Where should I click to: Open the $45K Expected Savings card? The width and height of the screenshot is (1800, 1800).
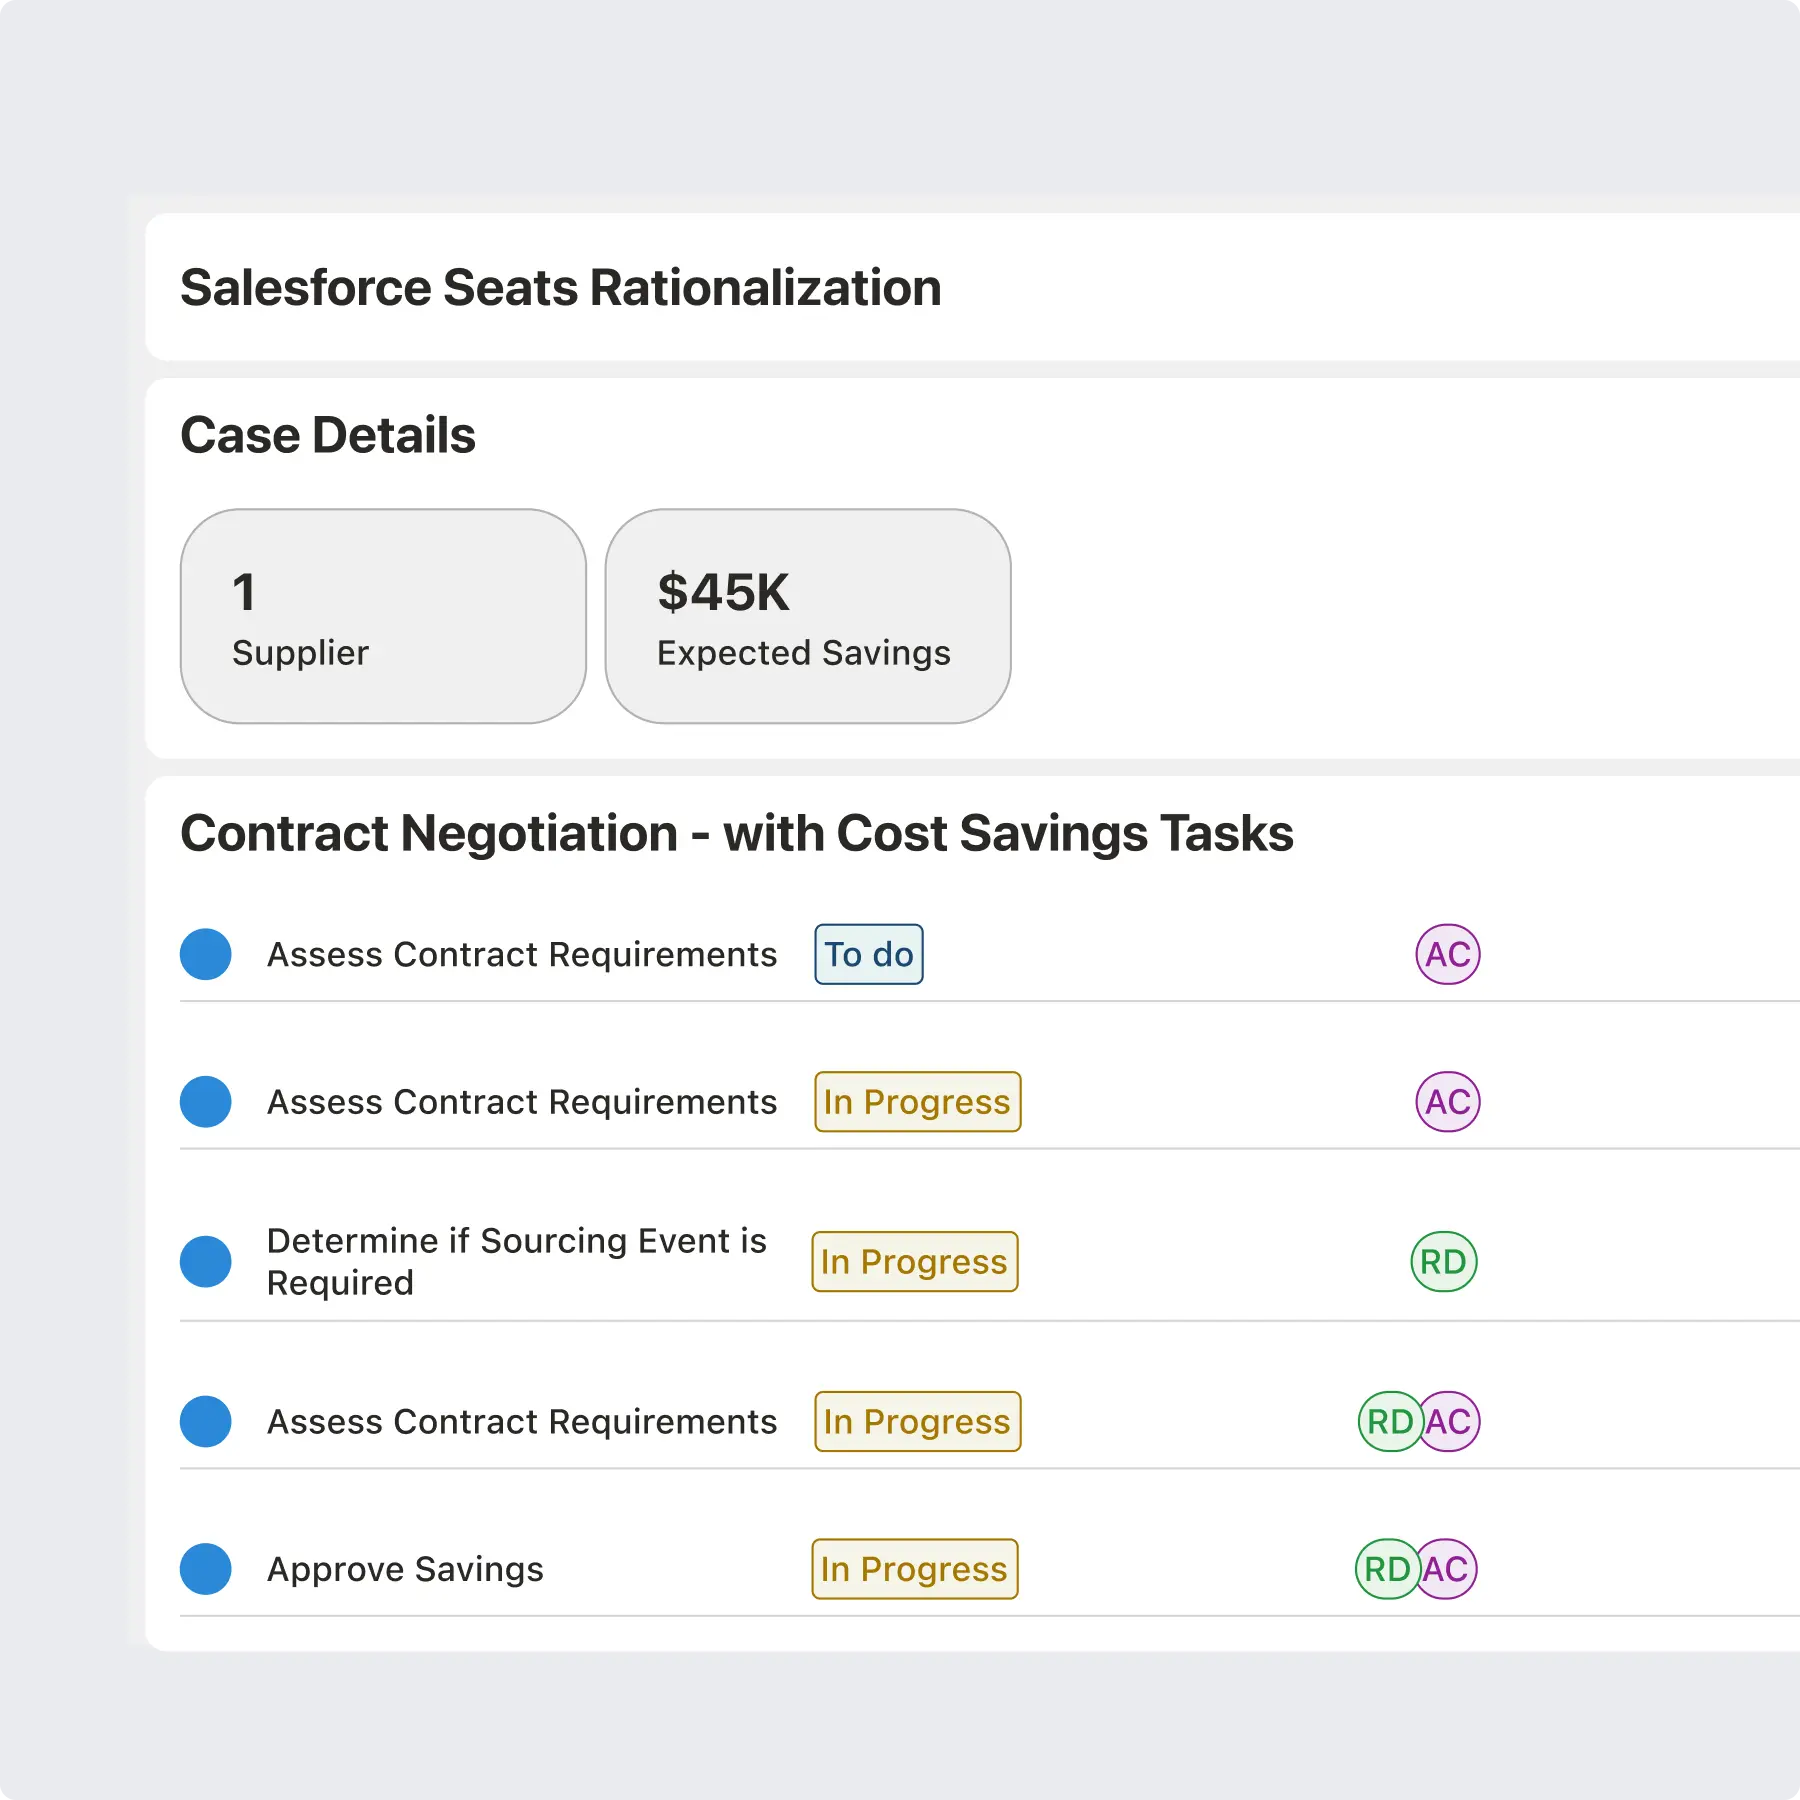click(807, 616)
